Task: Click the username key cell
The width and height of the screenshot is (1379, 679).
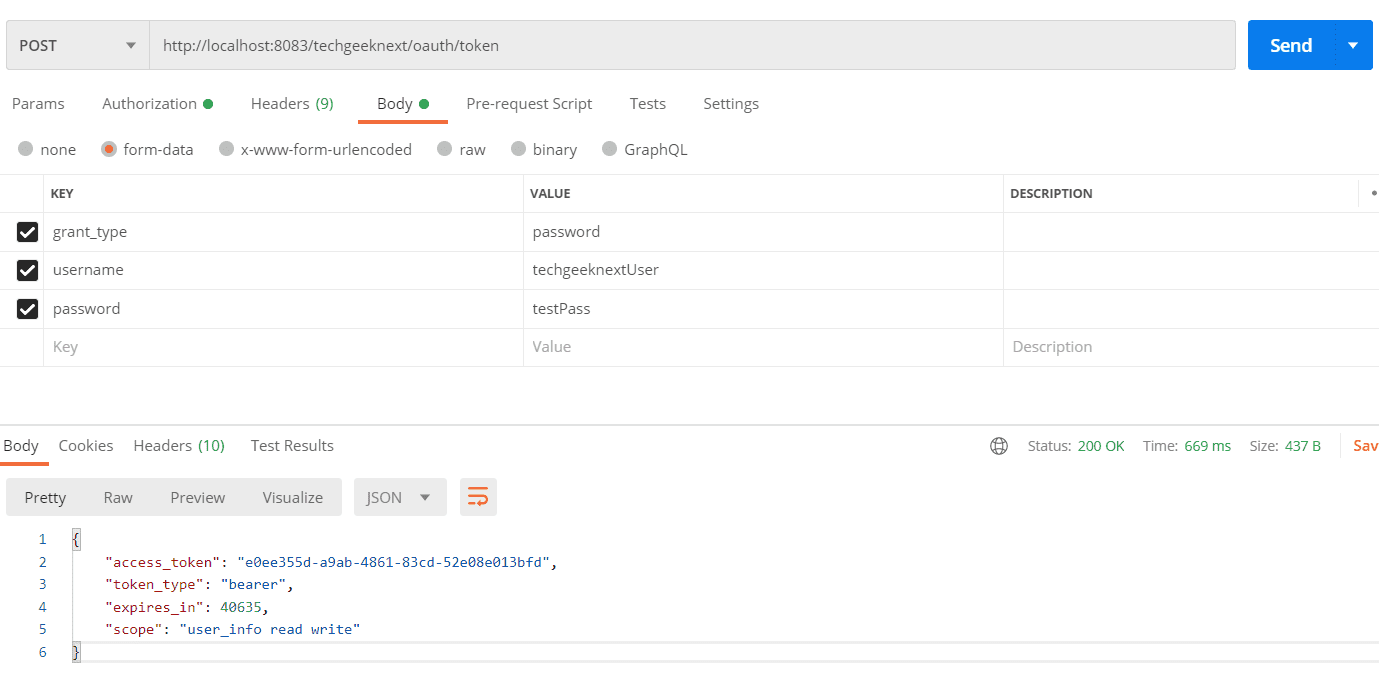Action: pos(284,270)
